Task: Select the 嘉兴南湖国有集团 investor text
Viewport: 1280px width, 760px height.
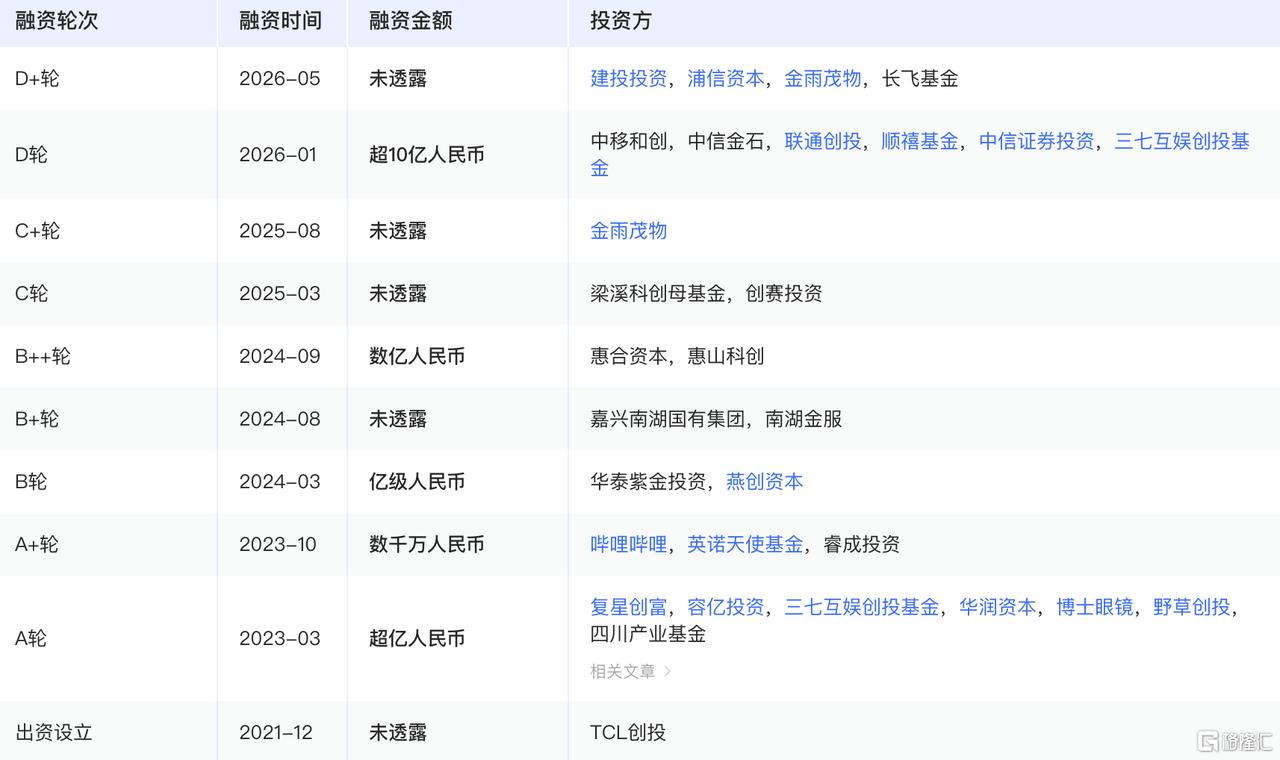Action: coord(668,419)
